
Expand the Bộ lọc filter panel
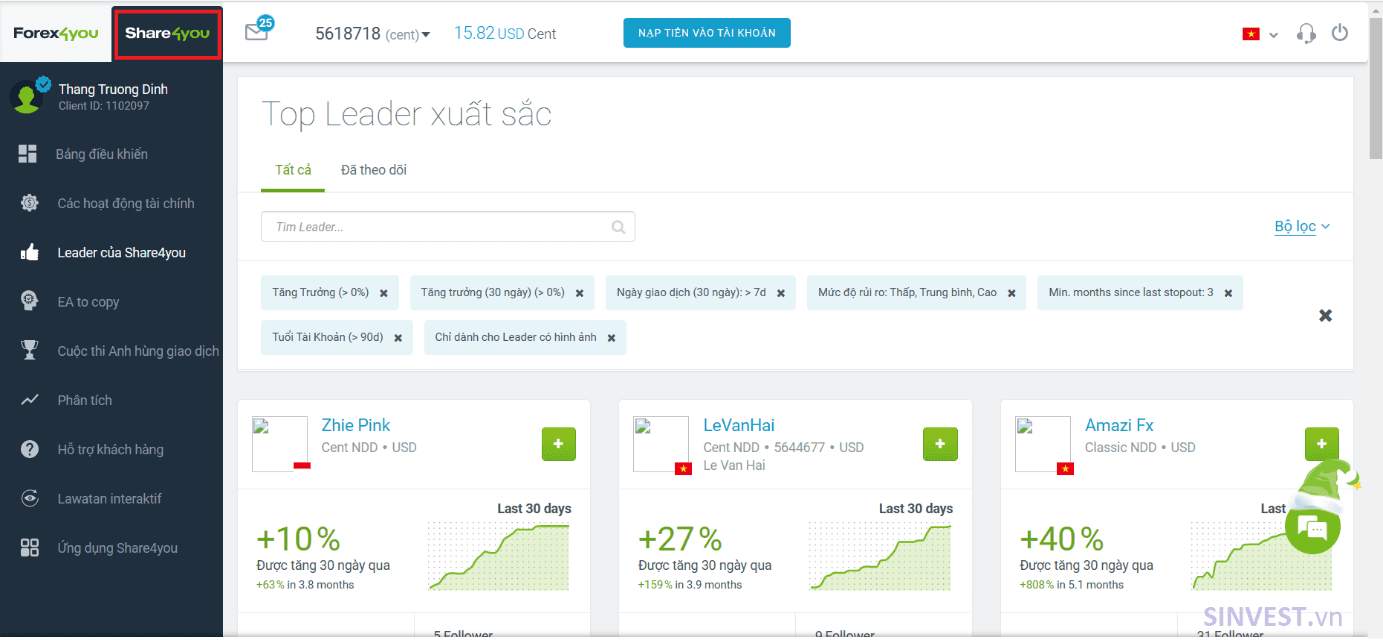coord(1302,227)
